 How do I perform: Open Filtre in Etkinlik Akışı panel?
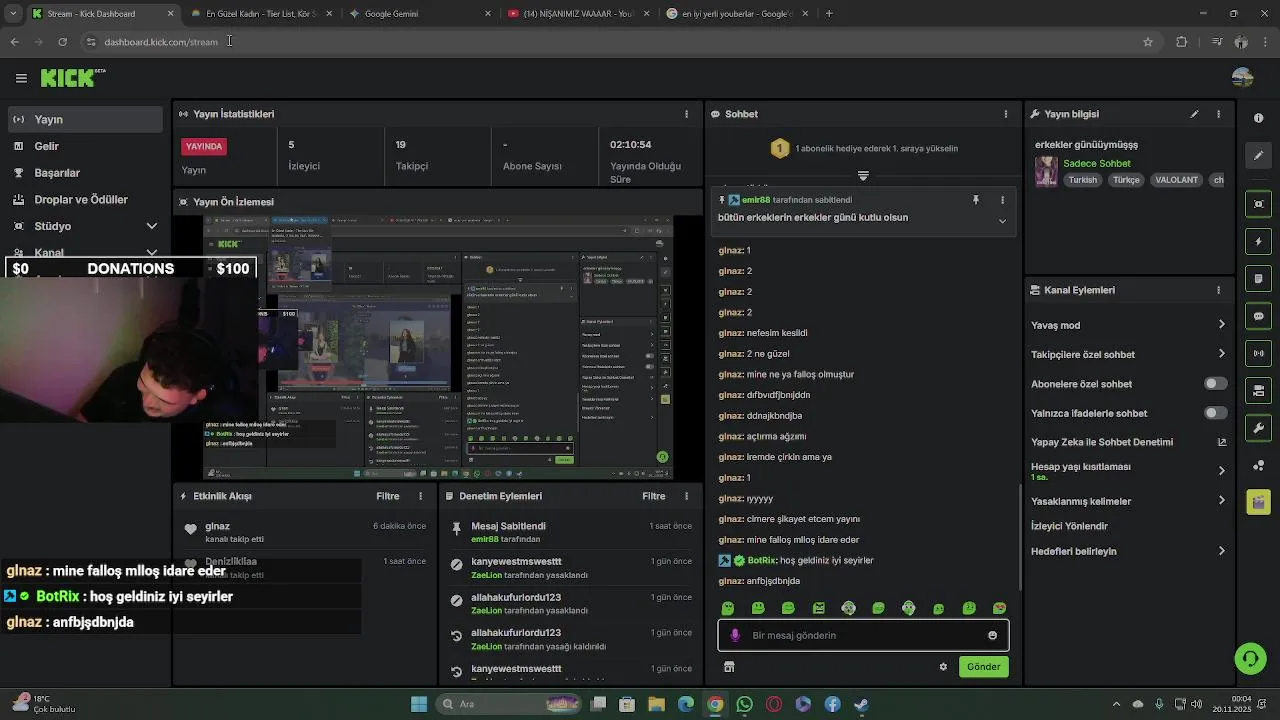pyautogui.click(x=388, y=496)
